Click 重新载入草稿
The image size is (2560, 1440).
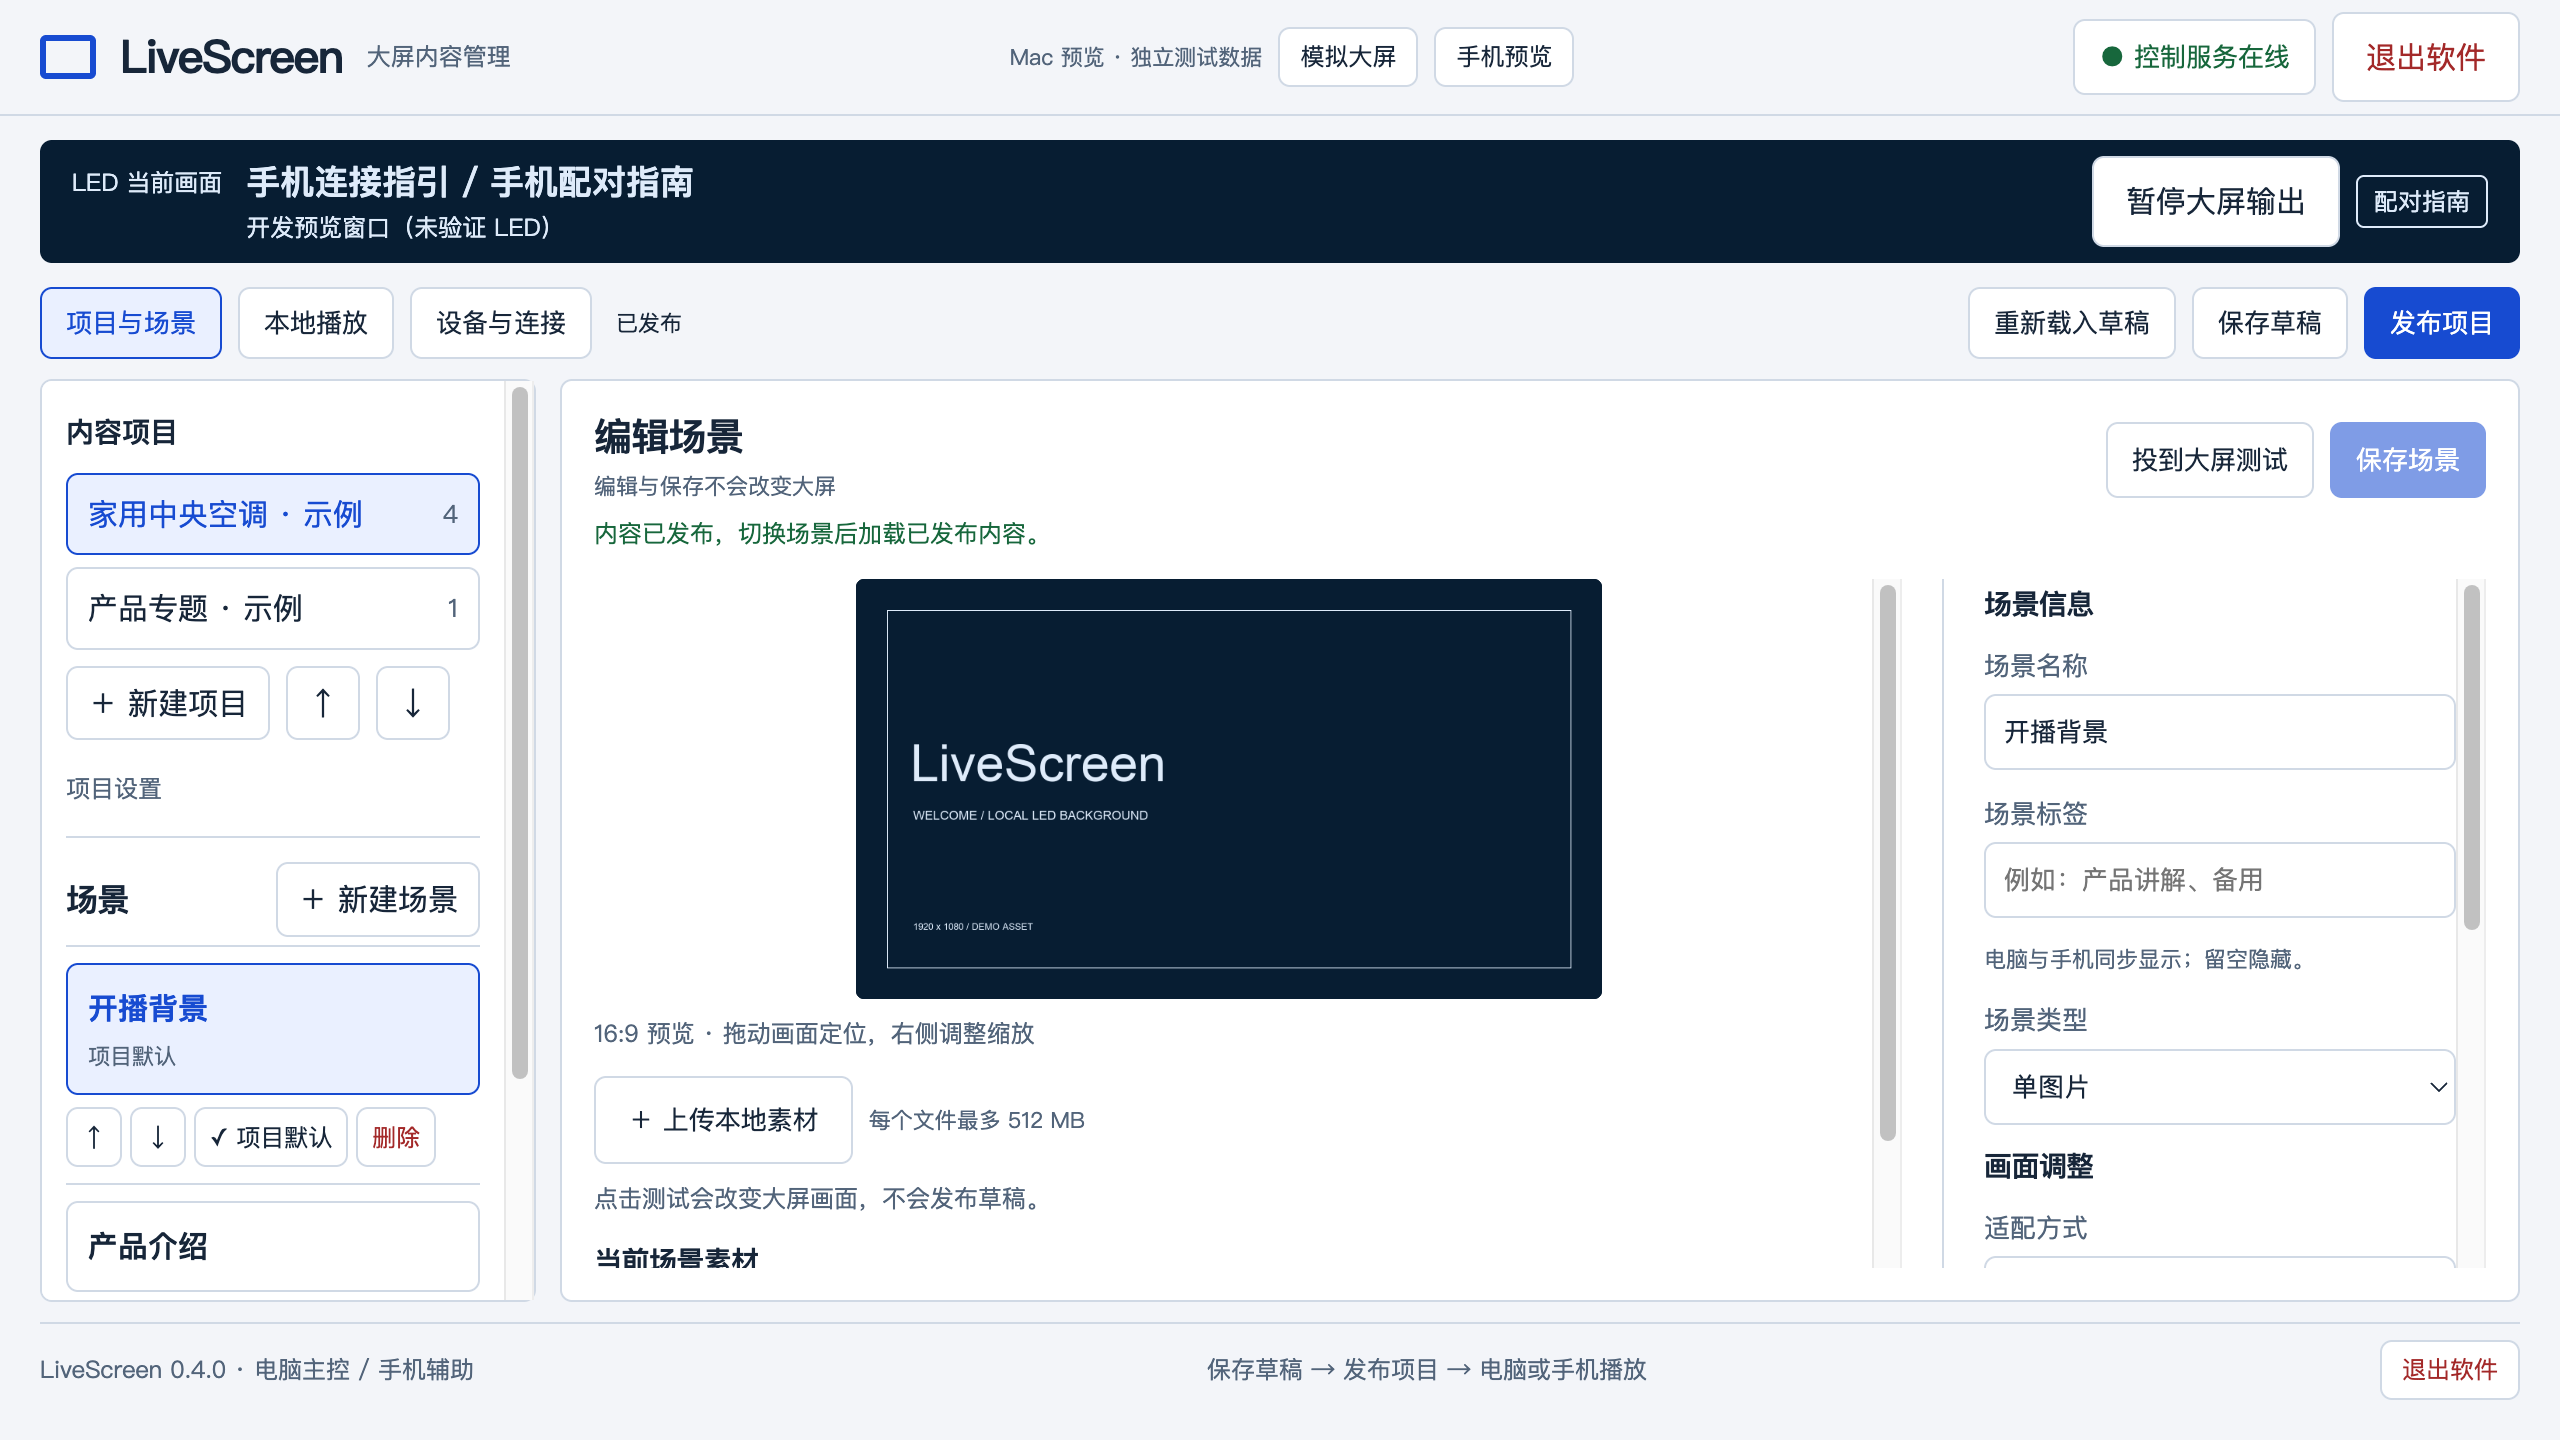pos(2072,323)
